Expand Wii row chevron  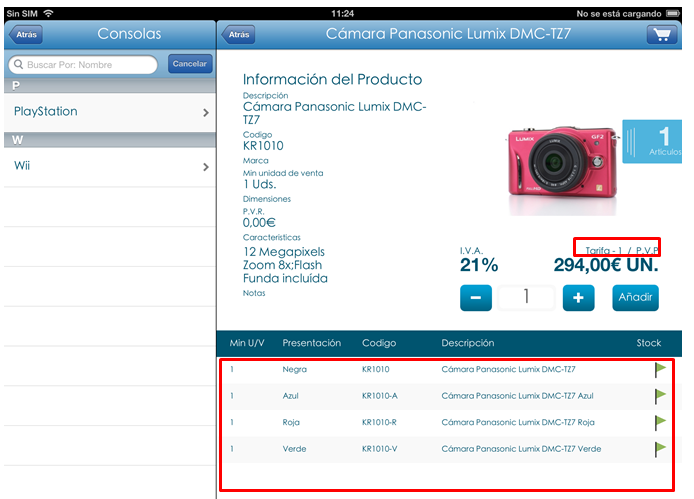coord(206,167)
